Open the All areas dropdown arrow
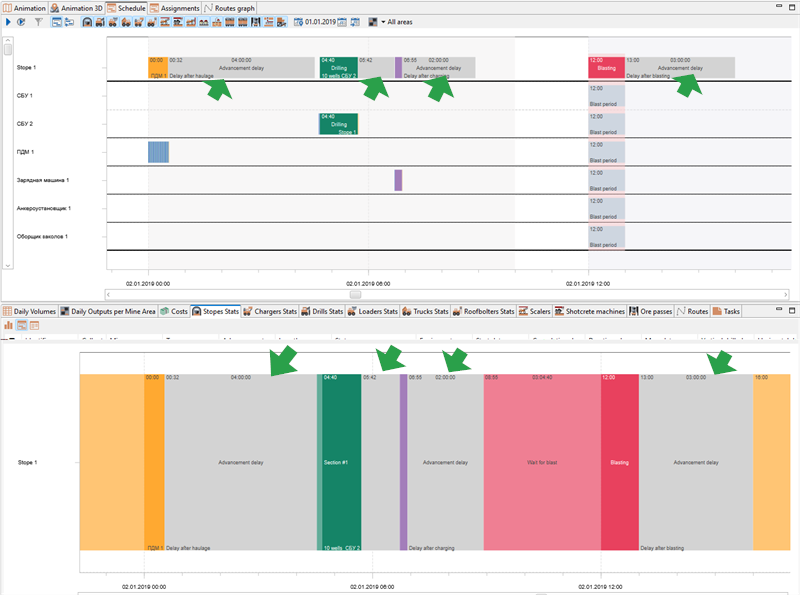 (x=383, y=22)
